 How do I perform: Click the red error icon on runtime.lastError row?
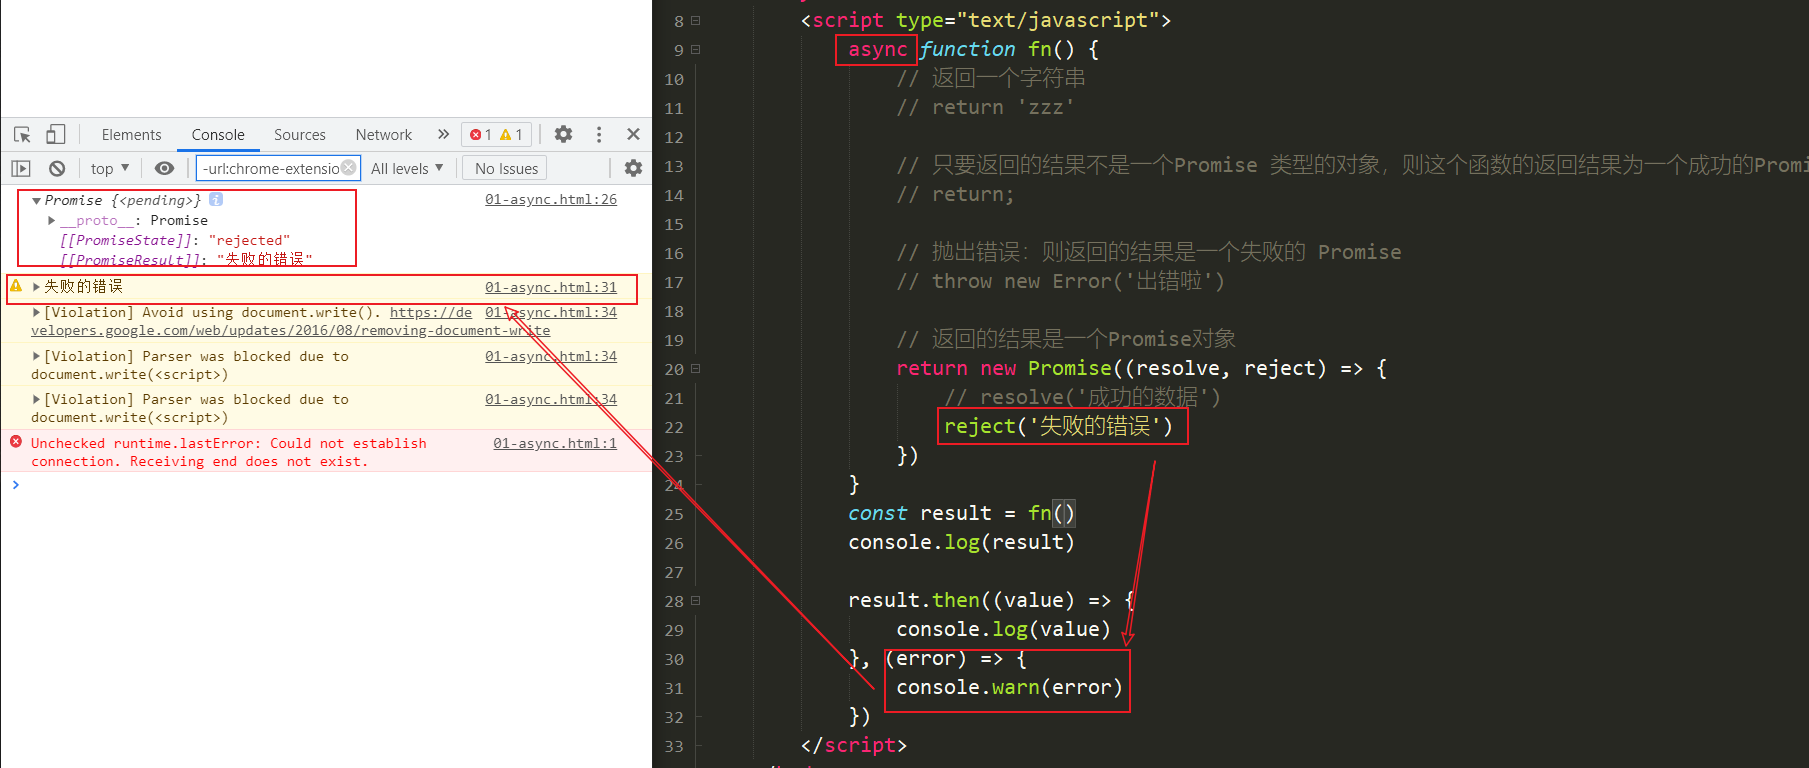pyautogui.click(x=16, y=442)
